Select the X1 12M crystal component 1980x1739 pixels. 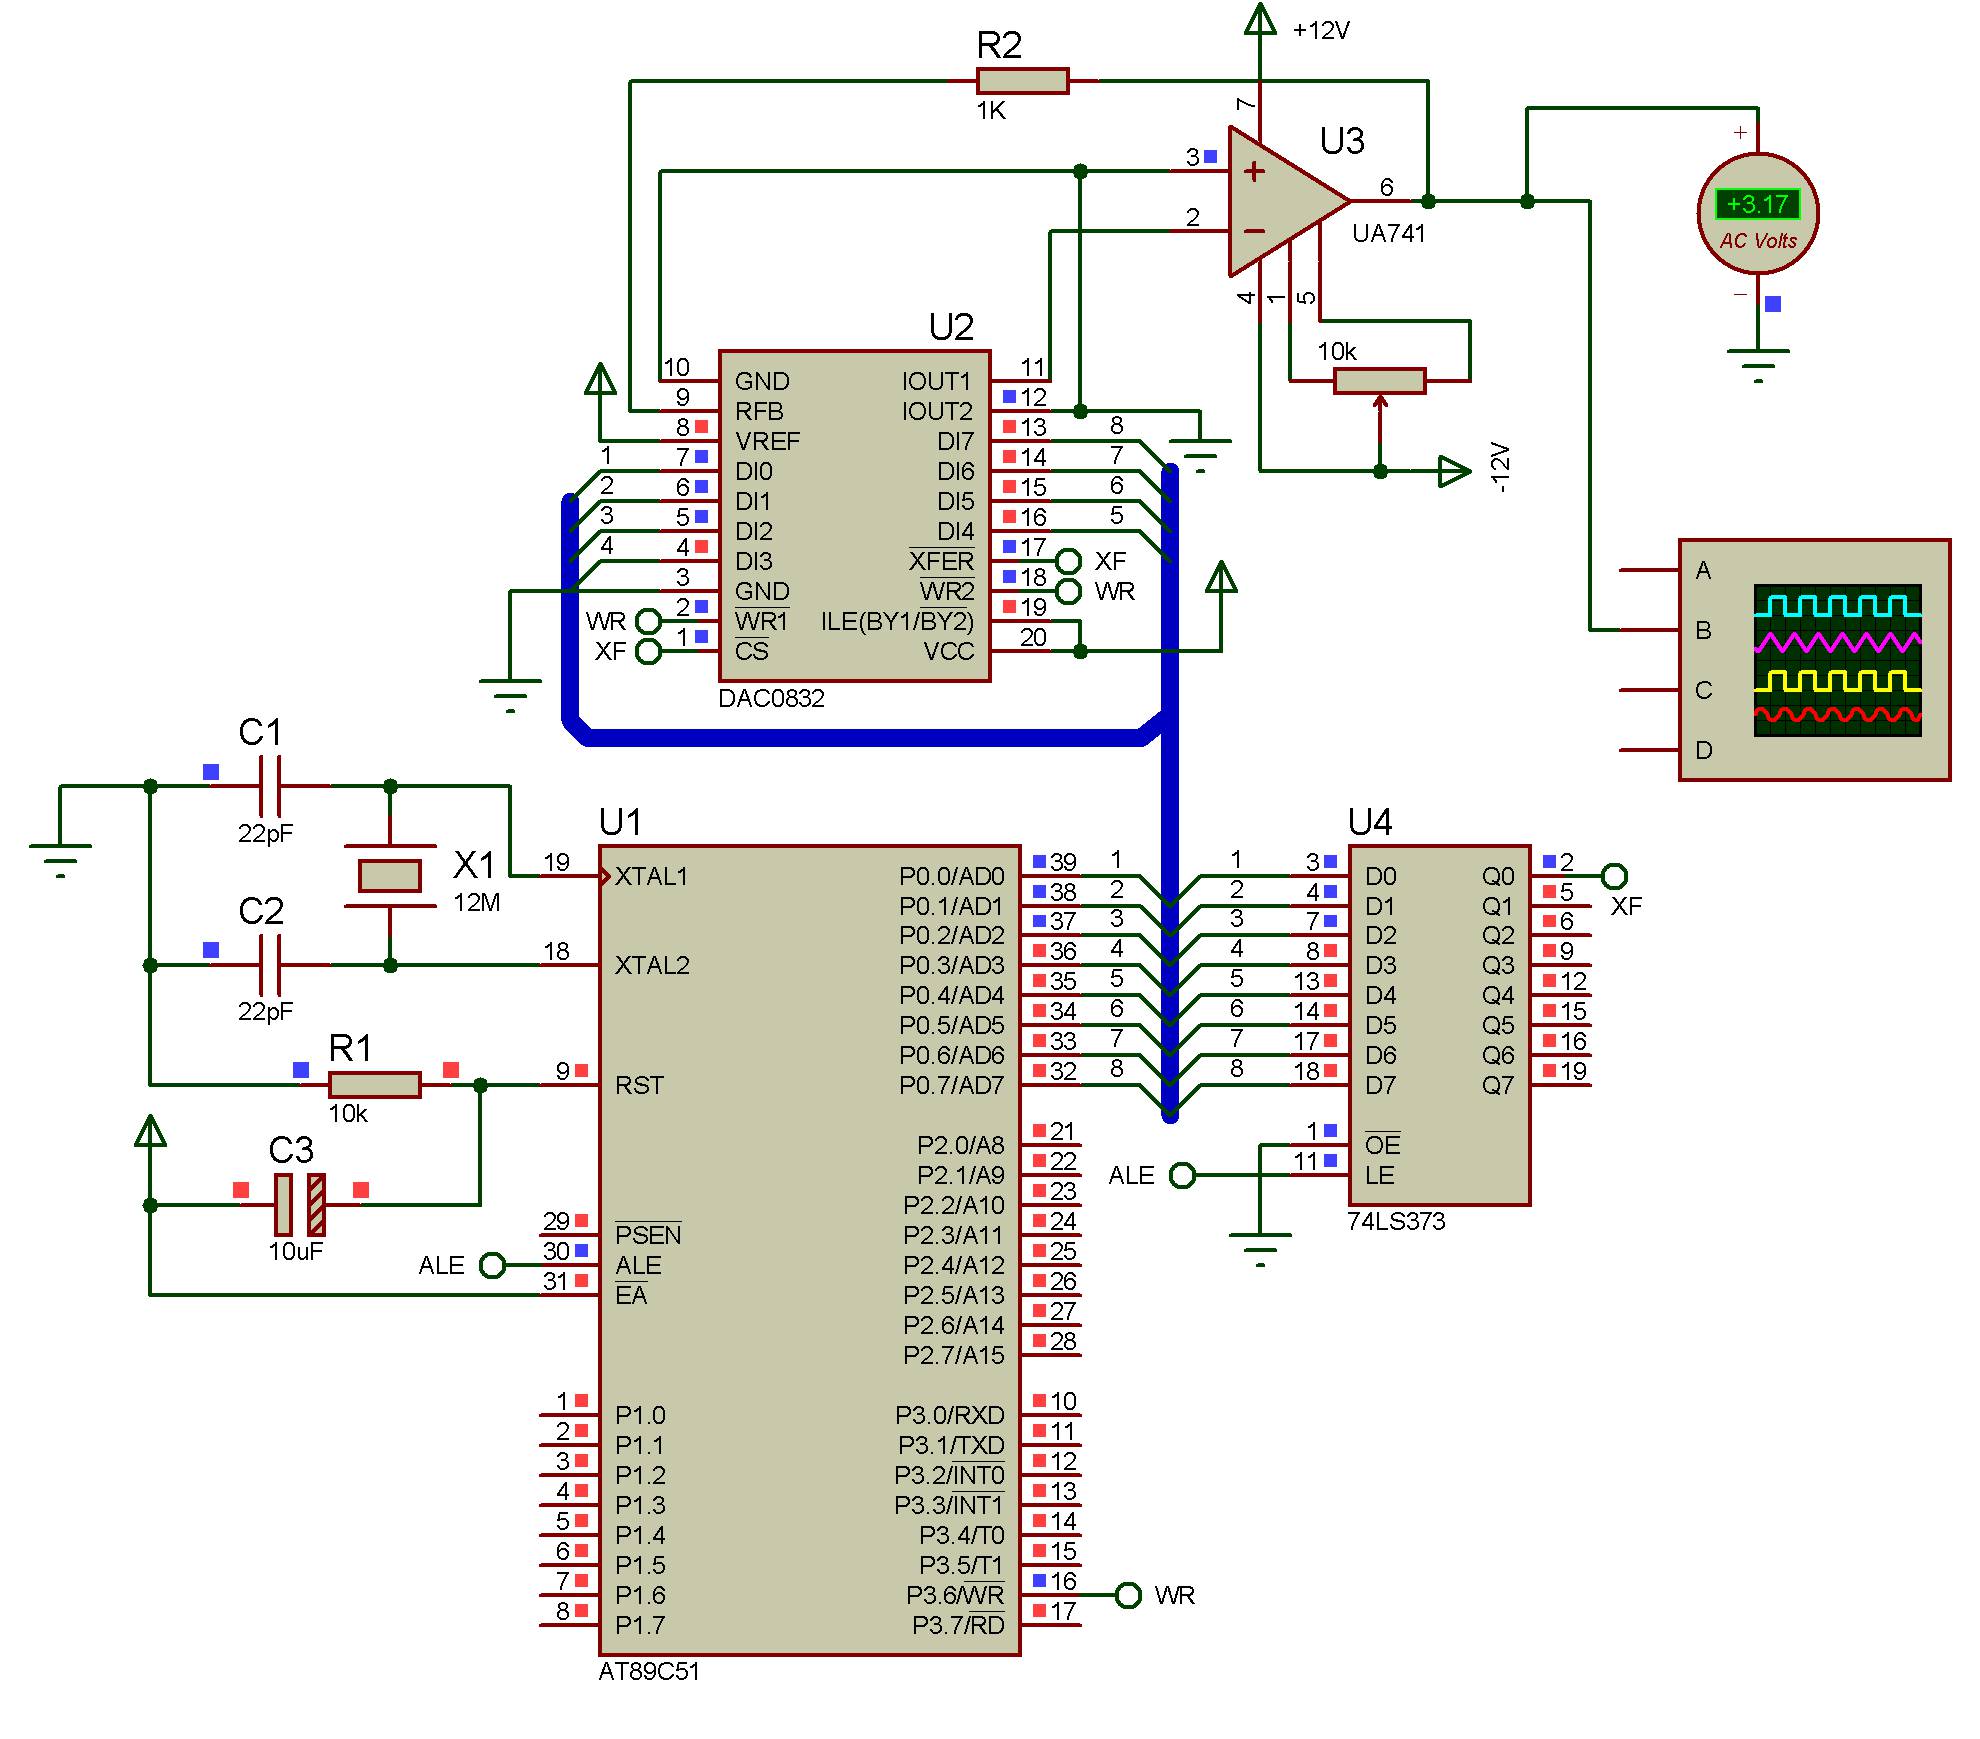tap(390, 876)
